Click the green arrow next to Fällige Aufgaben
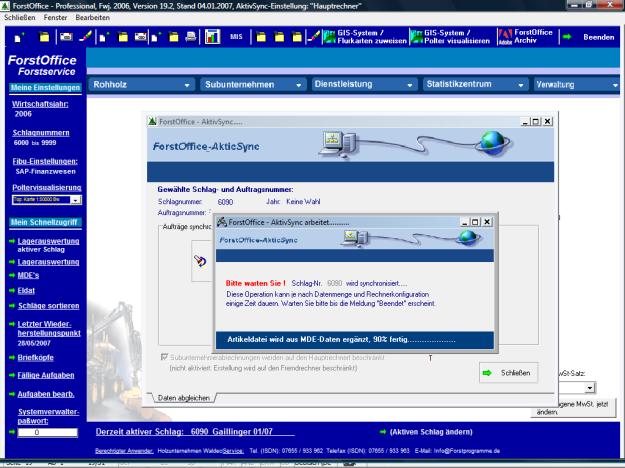Screen dimensions: 625x468 [x=12, y=375]
